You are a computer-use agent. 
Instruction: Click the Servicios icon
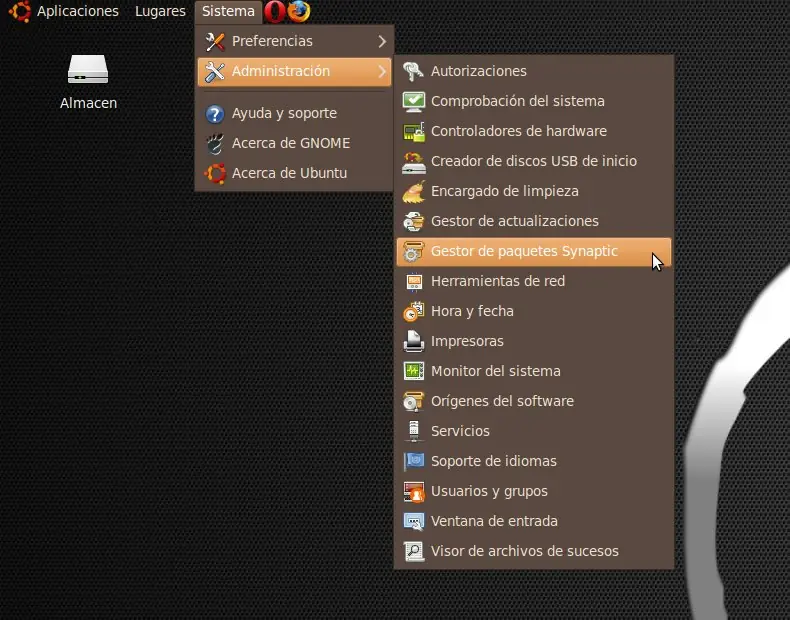point(414,432)
